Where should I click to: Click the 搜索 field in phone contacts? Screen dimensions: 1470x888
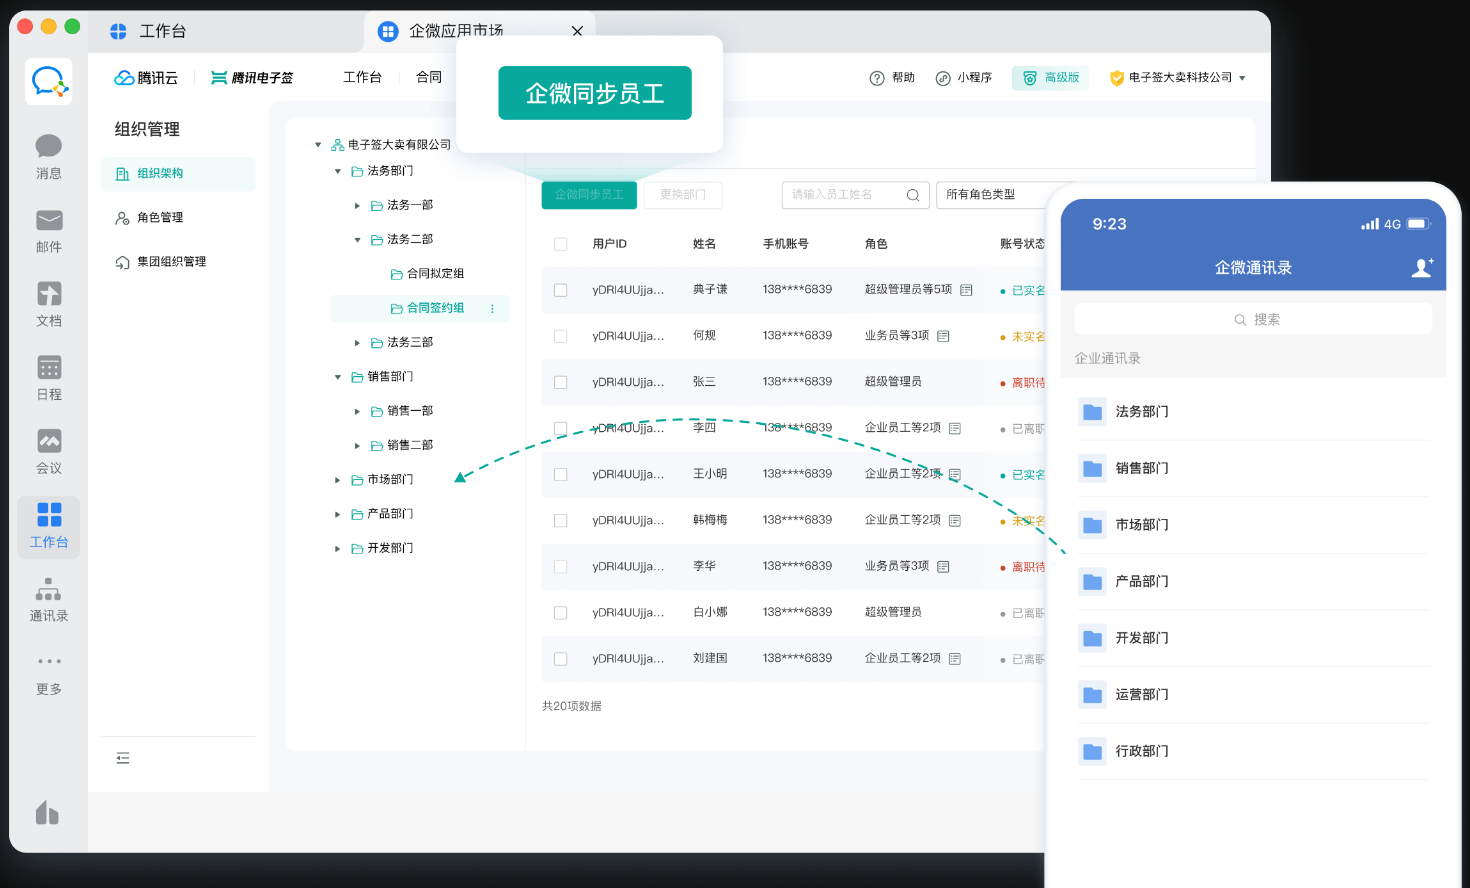(1253, 319)
